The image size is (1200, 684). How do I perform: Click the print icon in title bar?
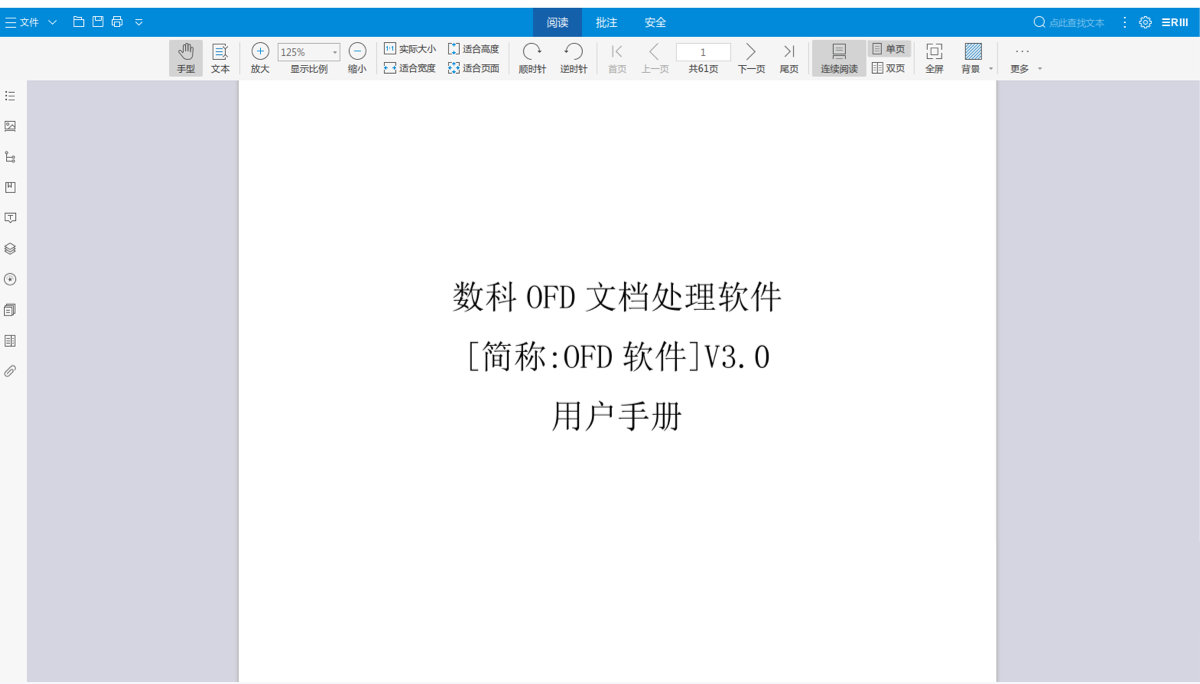coord(117,22)
